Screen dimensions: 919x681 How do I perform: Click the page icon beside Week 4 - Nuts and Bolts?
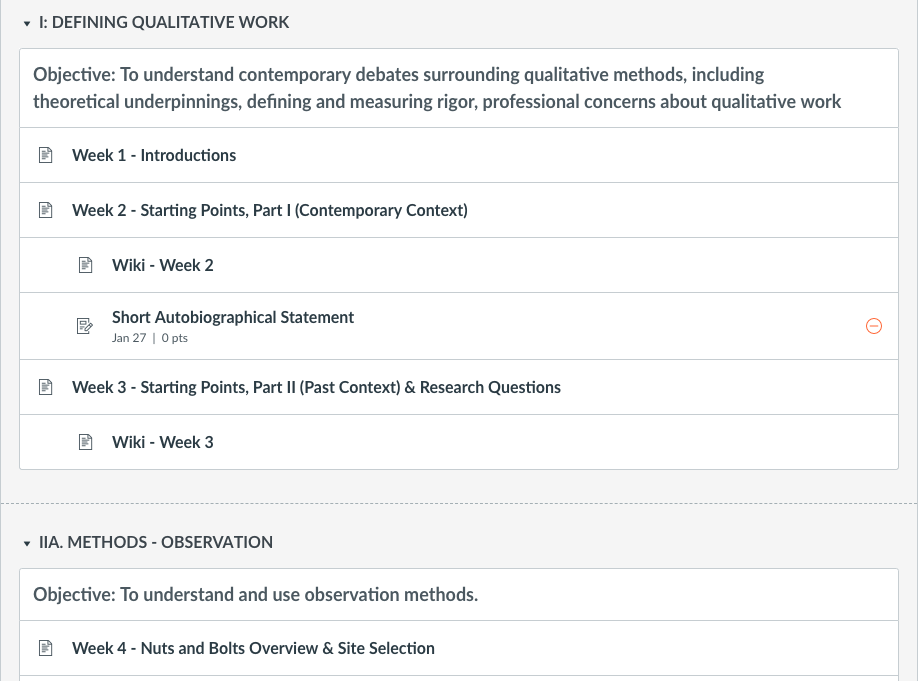(45, 648)
